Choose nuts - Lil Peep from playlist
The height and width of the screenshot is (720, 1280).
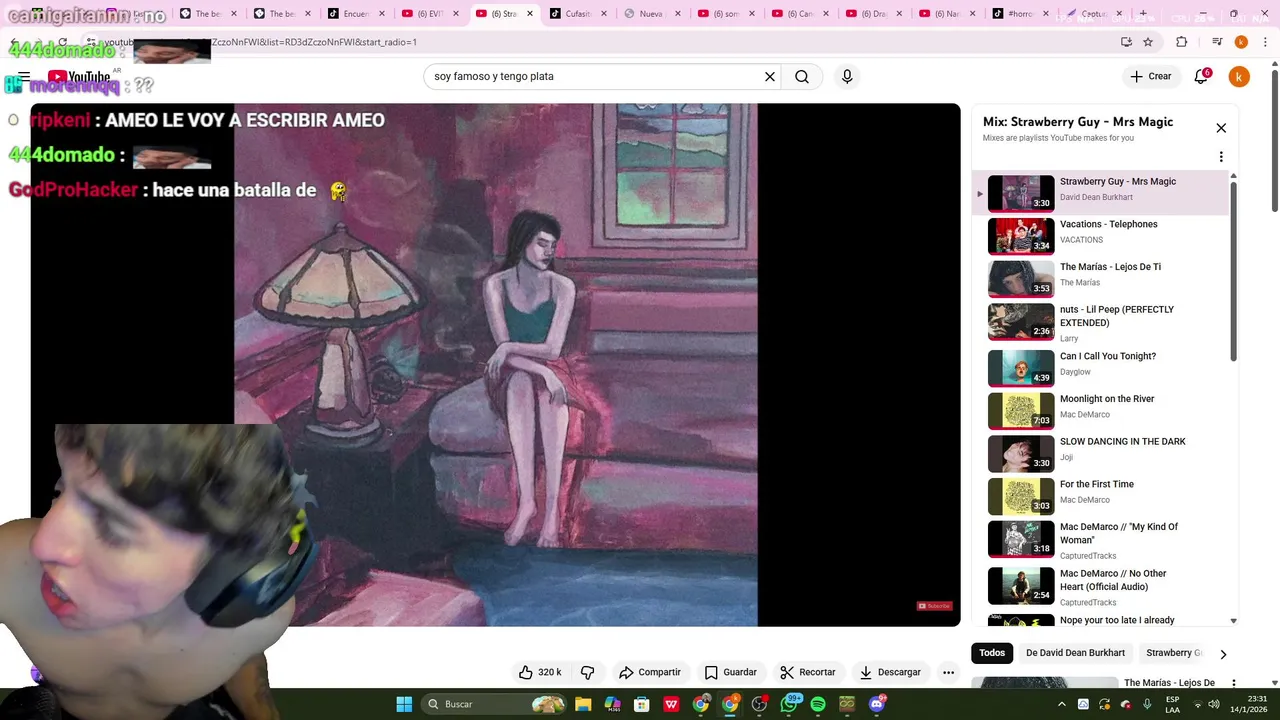tap(1100, 323)
